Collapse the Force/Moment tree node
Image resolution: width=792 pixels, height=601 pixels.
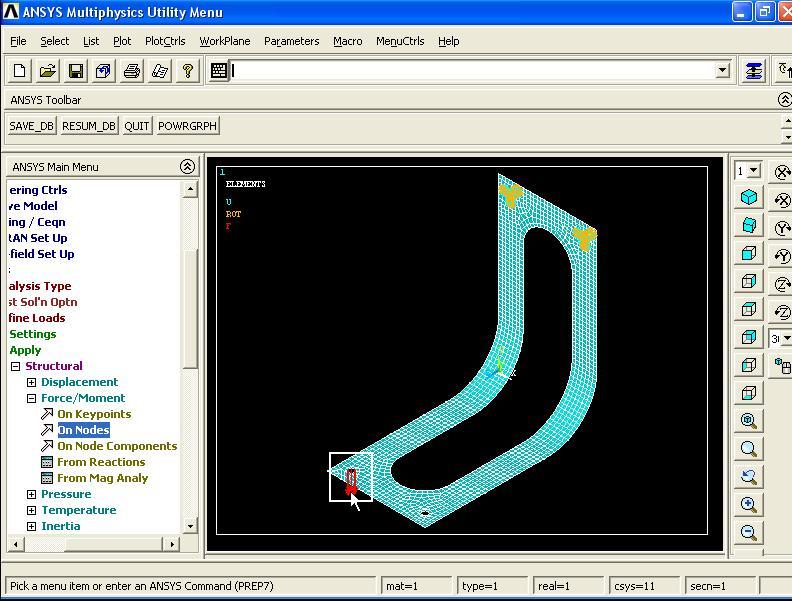pos(31,398)
